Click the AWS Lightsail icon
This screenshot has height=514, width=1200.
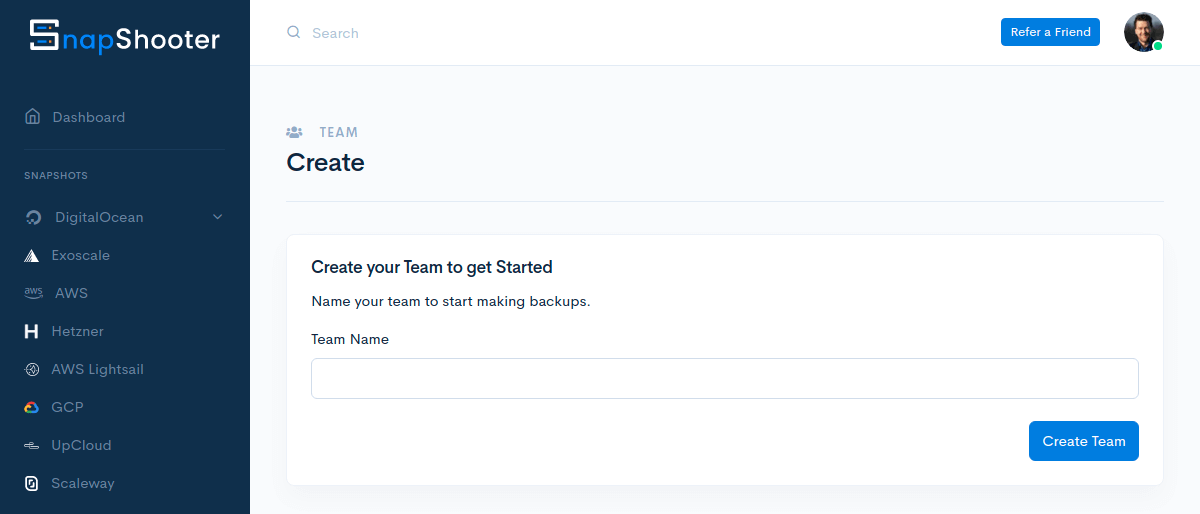tap(32, 369)
